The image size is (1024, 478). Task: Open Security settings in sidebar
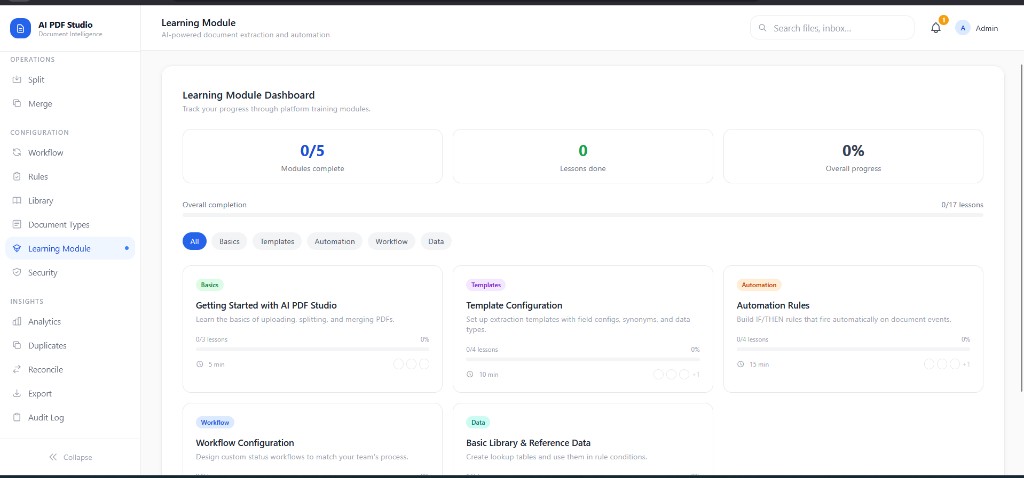click(71, 272)
